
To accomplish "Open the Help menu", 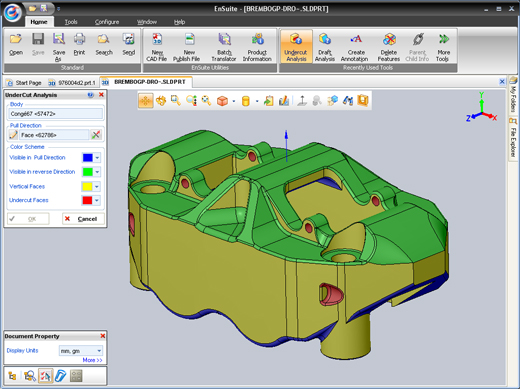I will click(179, 22).
